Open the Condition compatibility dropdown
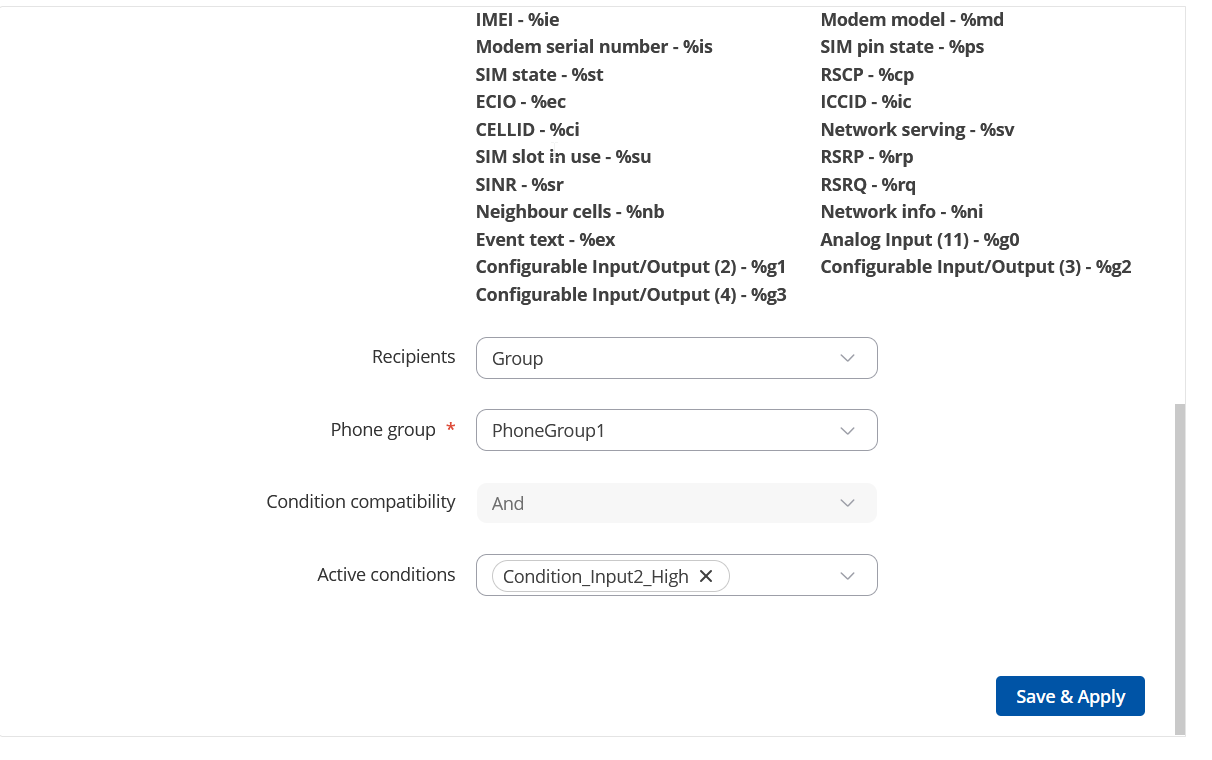The width and height of the screenshot is (1212, 760). point(676,503)
